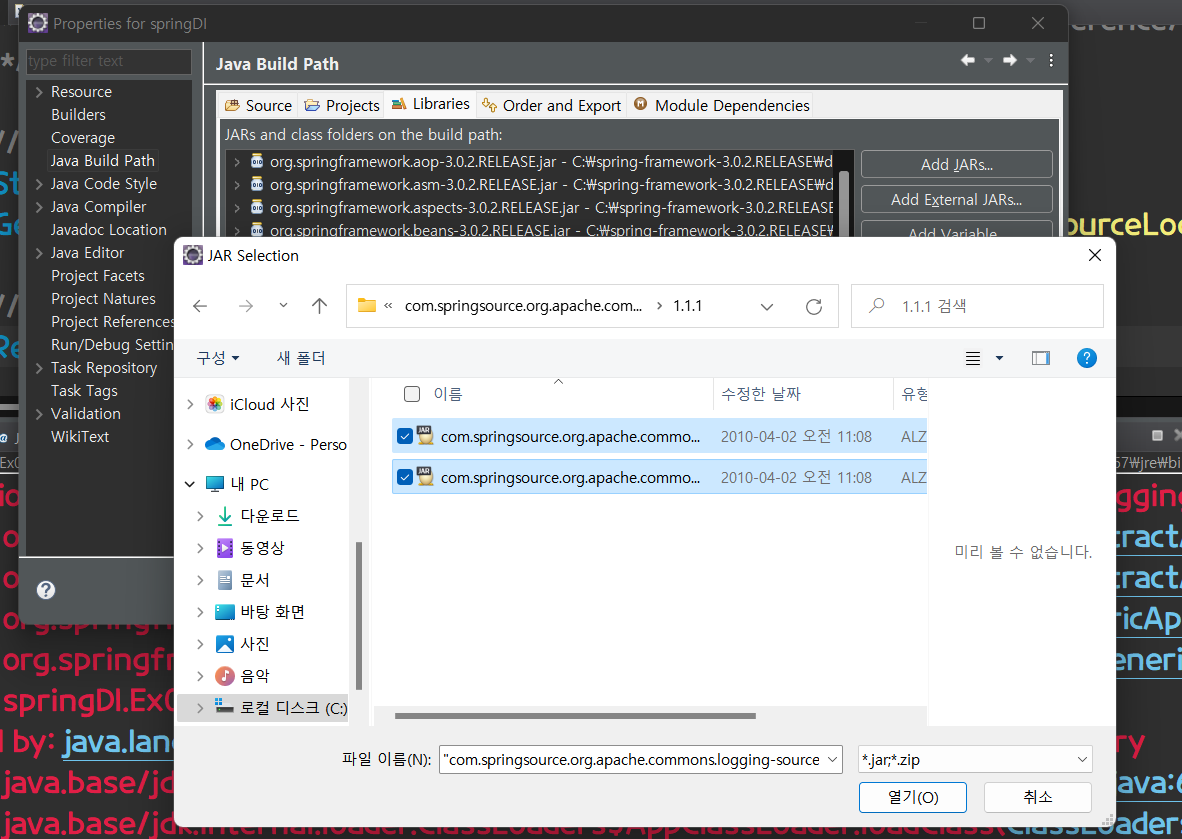Switch to Order and Export tab

[552, 106]
